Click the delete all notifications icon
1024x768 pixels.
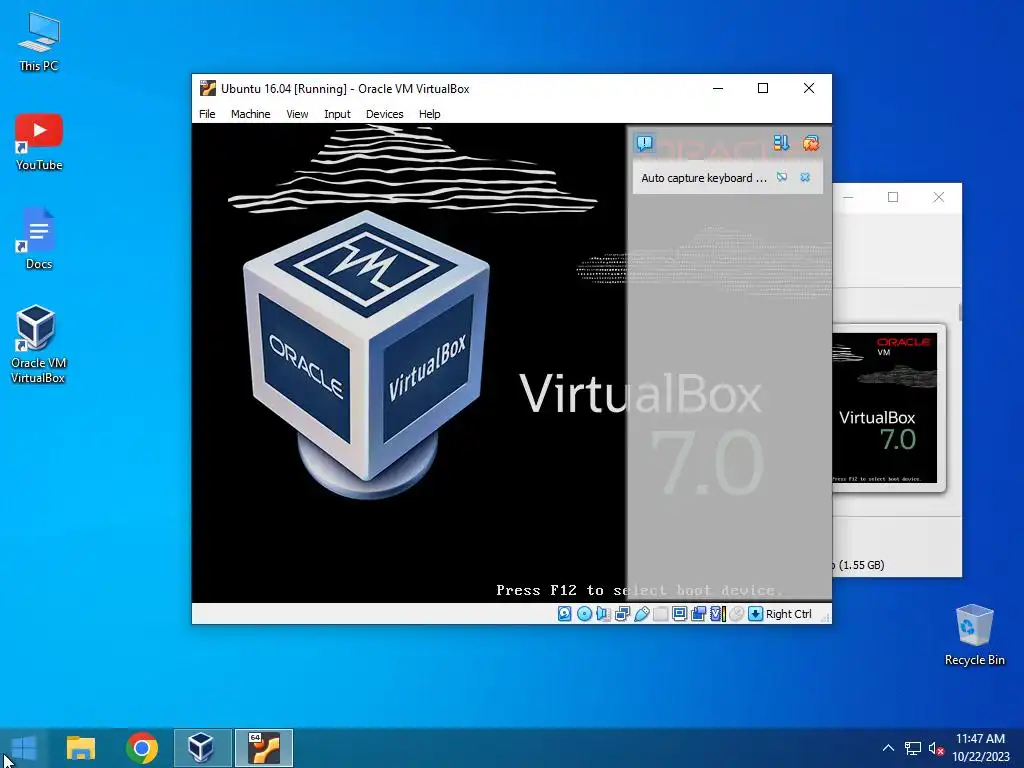click(x=810, y=143)
